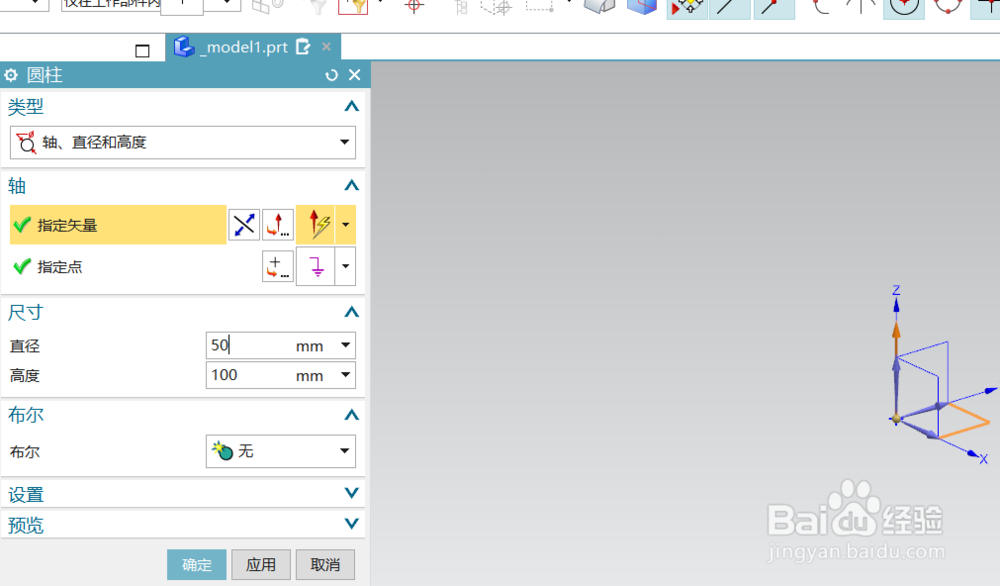Click the 尺寸 section title
This screenshot has height=586, width=1000.
26,312
